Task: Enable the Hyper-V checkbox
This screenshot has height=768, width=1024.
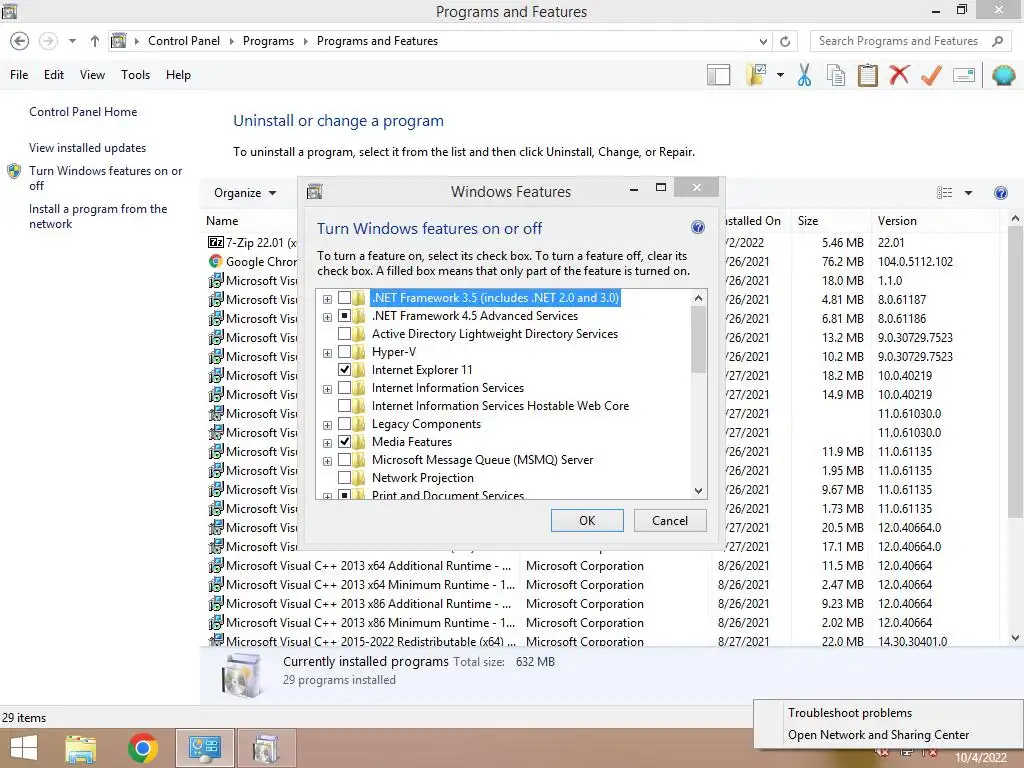Action: coord(344,352)
